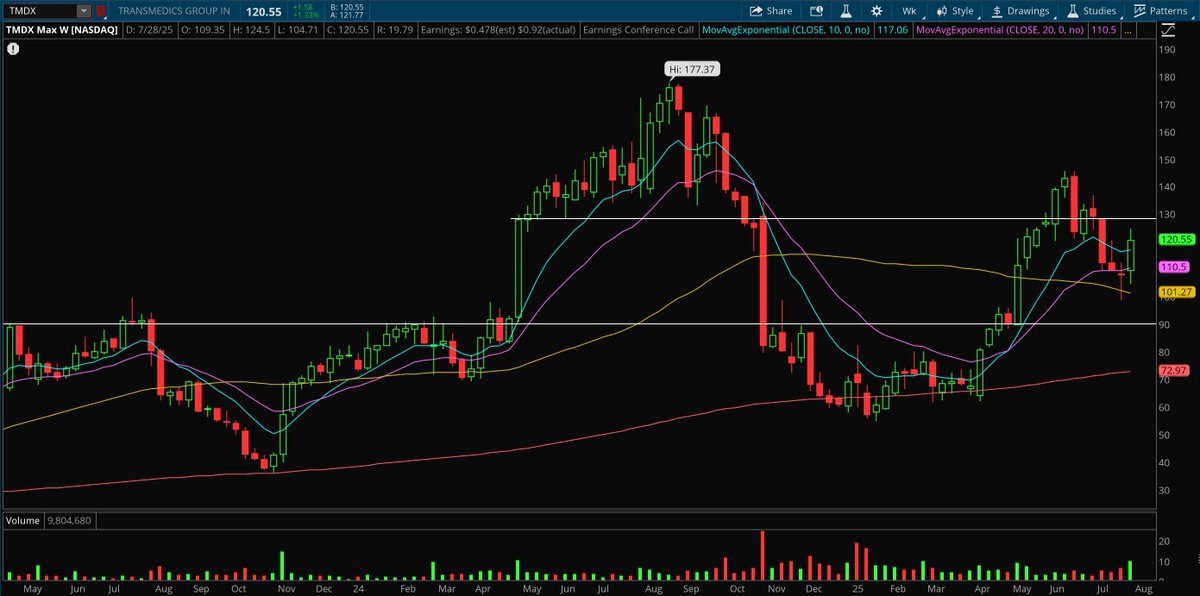Open the Wk timeframe dropdown
This screenshot has width=1200, height=596.
909,11
